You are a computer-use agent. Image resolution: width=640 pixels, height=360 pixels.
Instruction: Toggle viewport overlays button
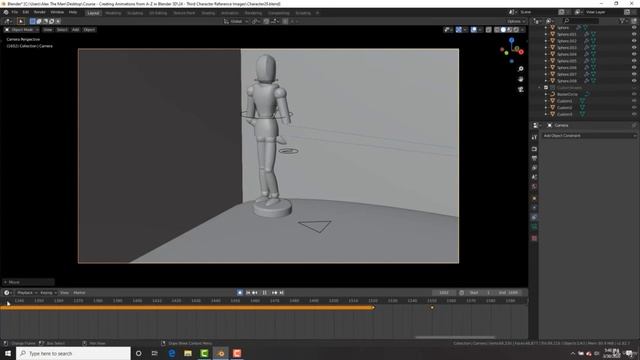[474, 30]
